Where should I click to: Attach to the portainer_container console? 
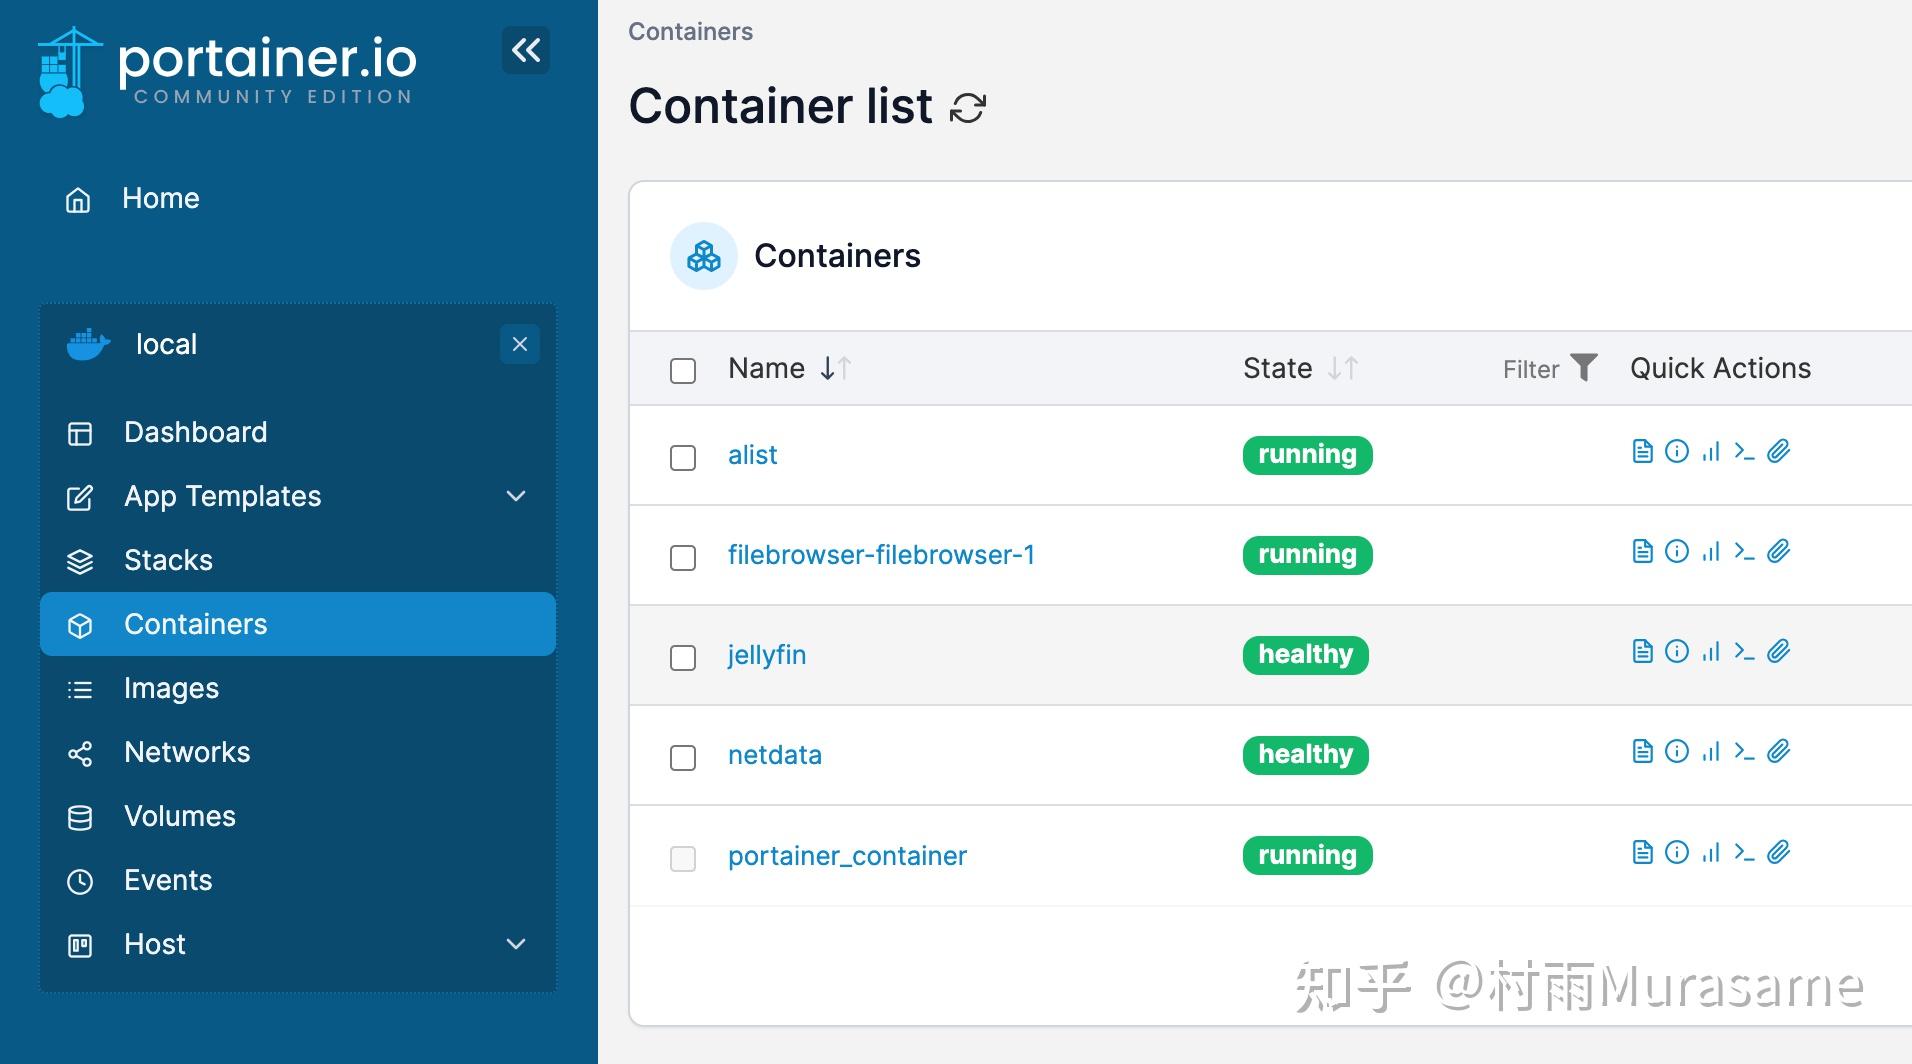point(1778,852)
